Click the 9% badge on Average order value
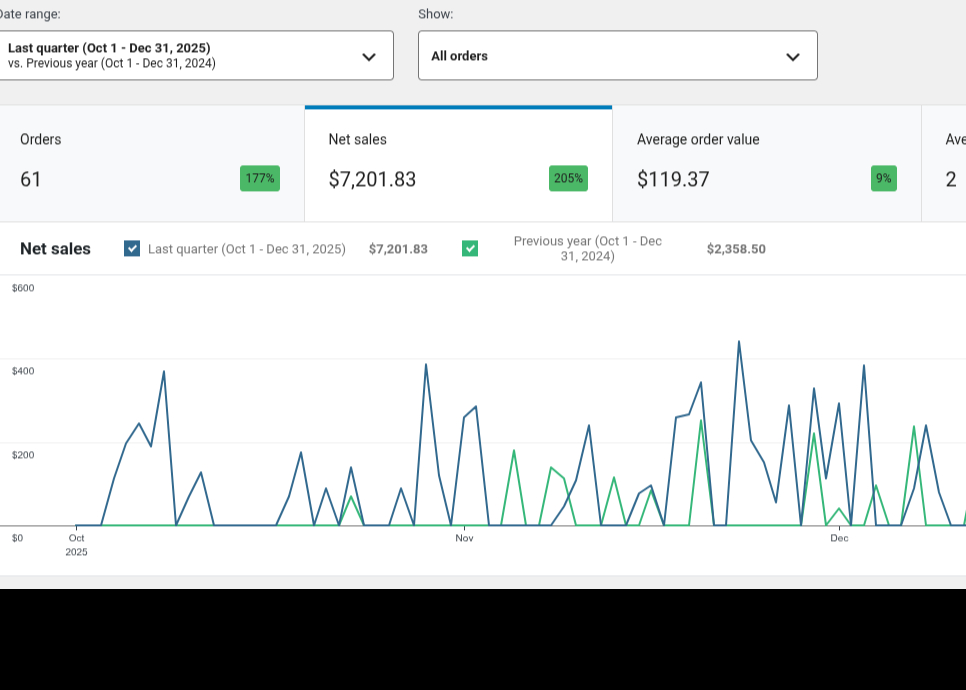Viewport: 966px width, 690px height. point(883,179)
